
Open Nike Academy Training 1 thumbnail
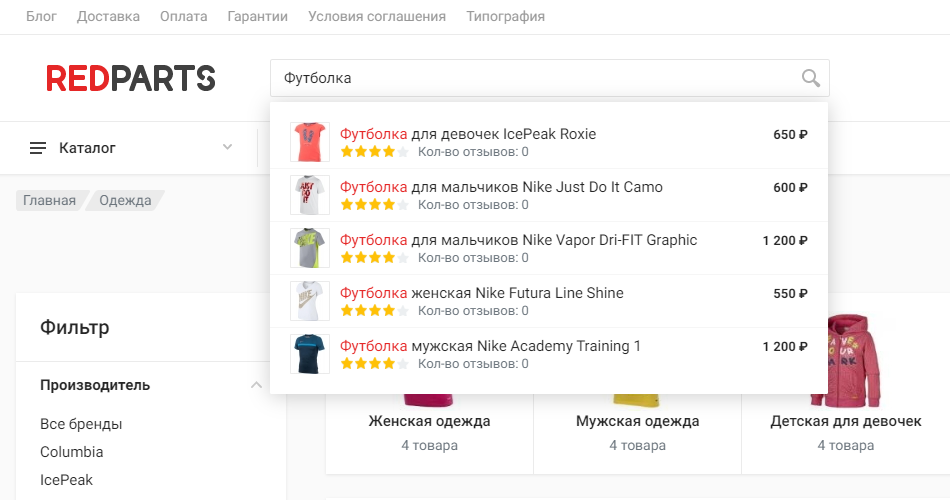310,354
